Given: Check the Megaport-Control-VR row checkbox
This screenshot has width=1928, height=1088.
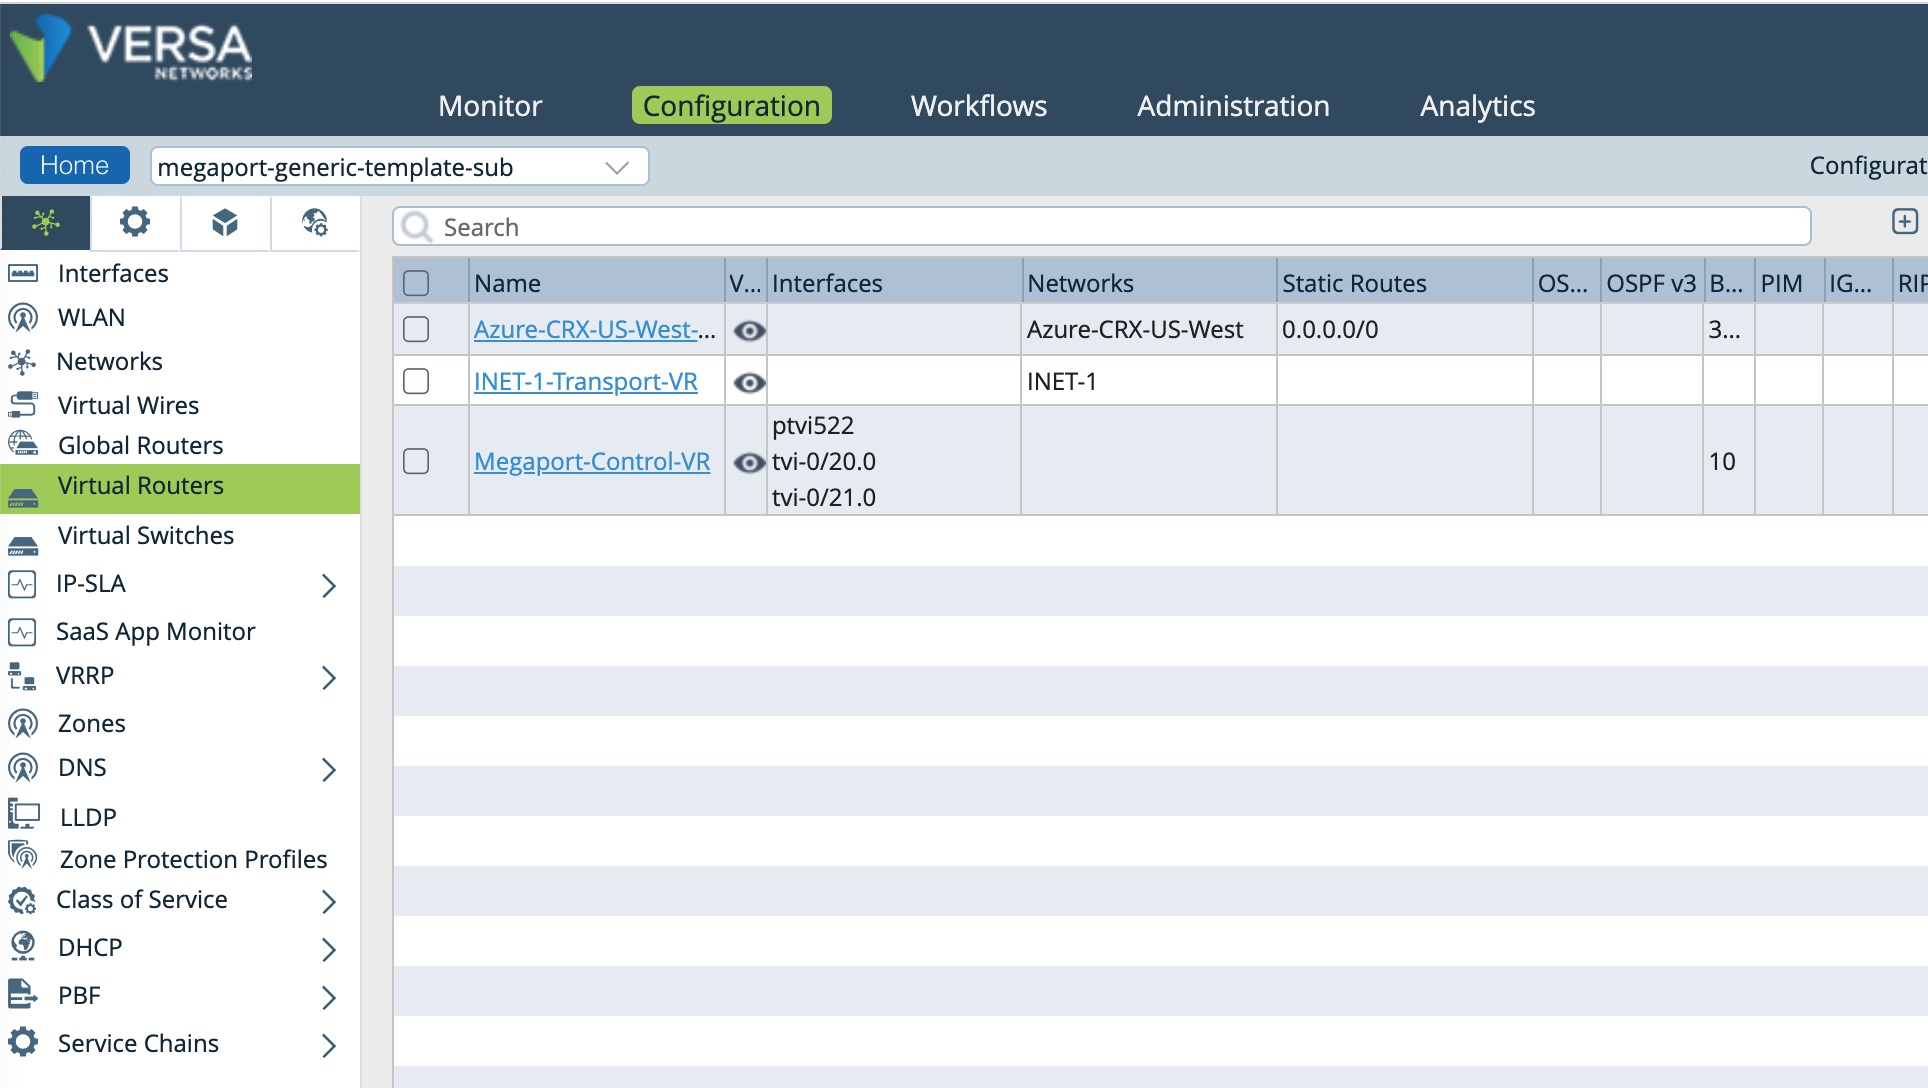Looking at the screenshot, I should [415, 461].
